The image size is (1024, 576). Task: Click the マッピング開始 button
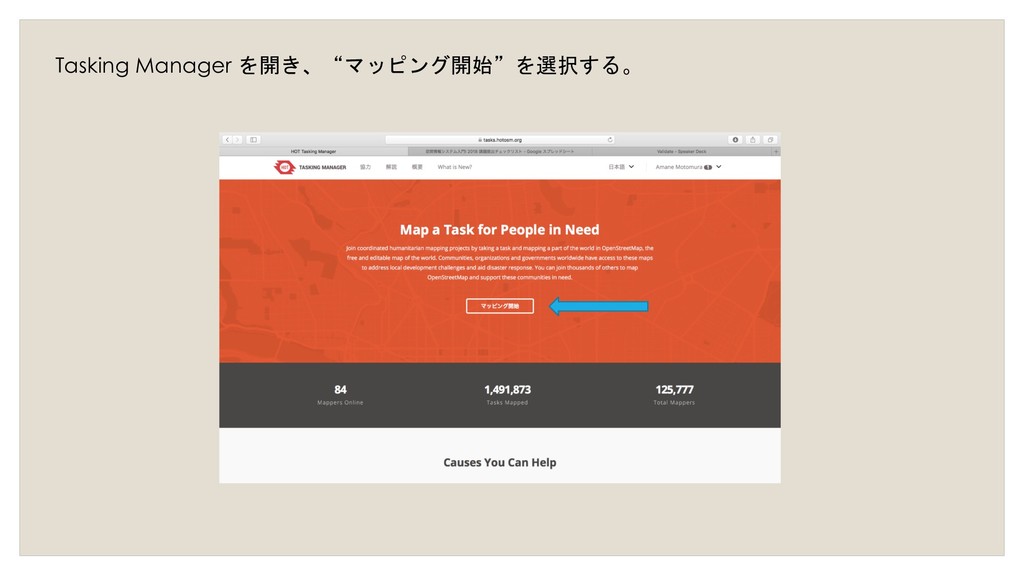[x=500, y=306]
